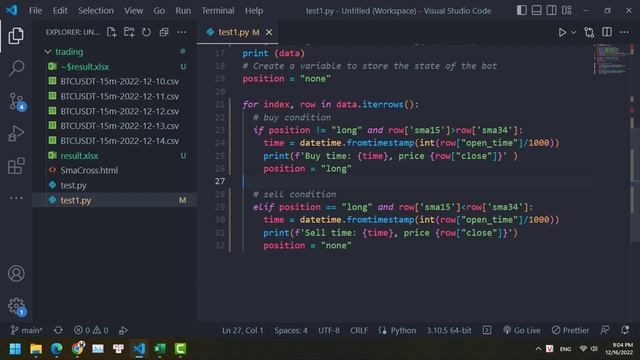
Task: Open the errors and warnings count
Action: coord(91,330)
